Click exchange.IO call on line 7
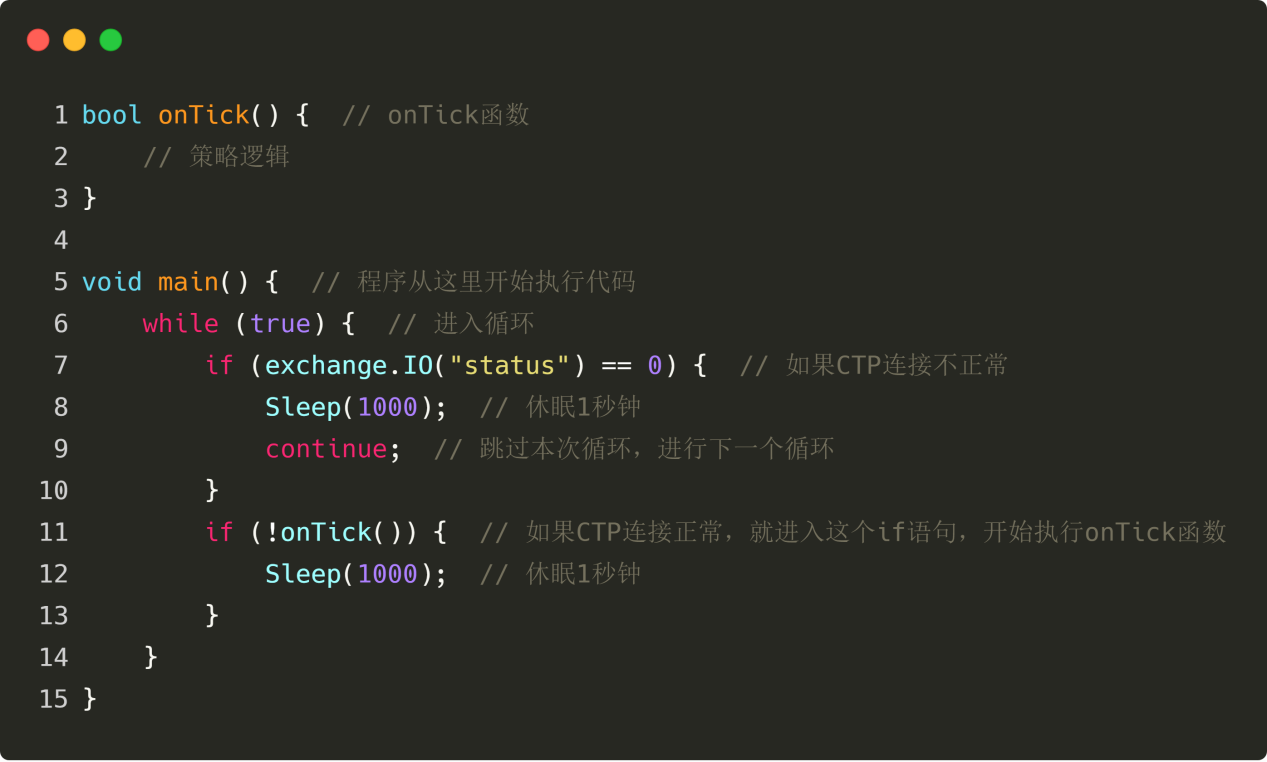 tap(349, 365)
